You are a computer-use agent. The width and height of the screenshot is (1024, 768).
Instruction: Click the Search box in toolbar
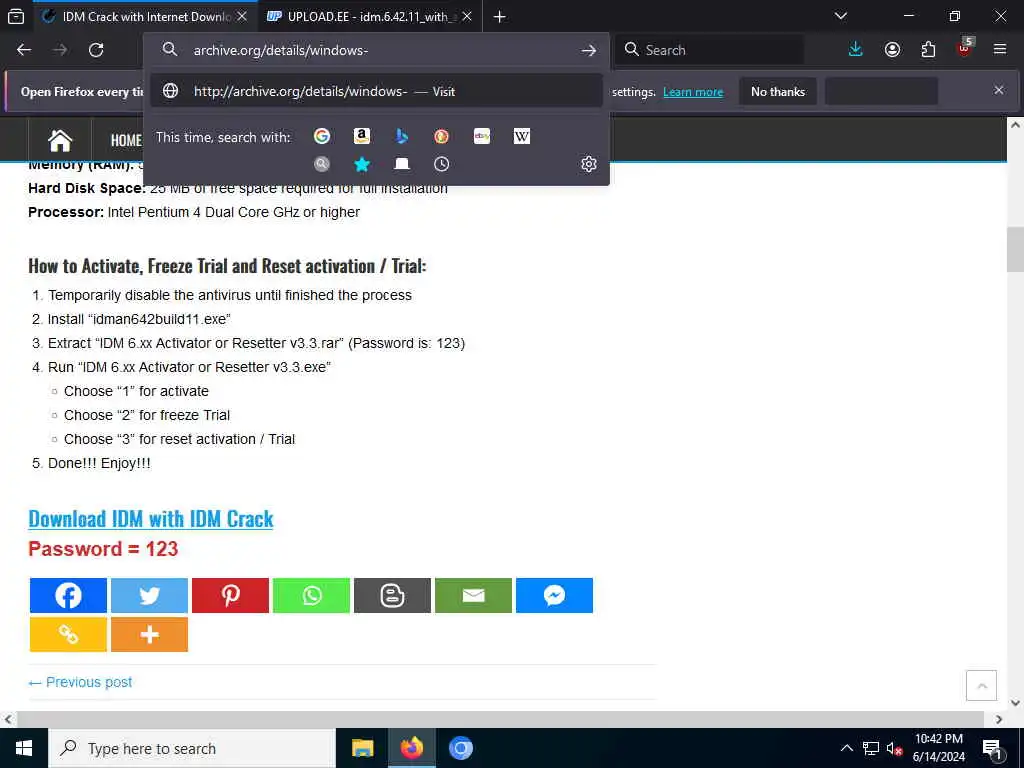pyautogui.click(x=710, y=50)
